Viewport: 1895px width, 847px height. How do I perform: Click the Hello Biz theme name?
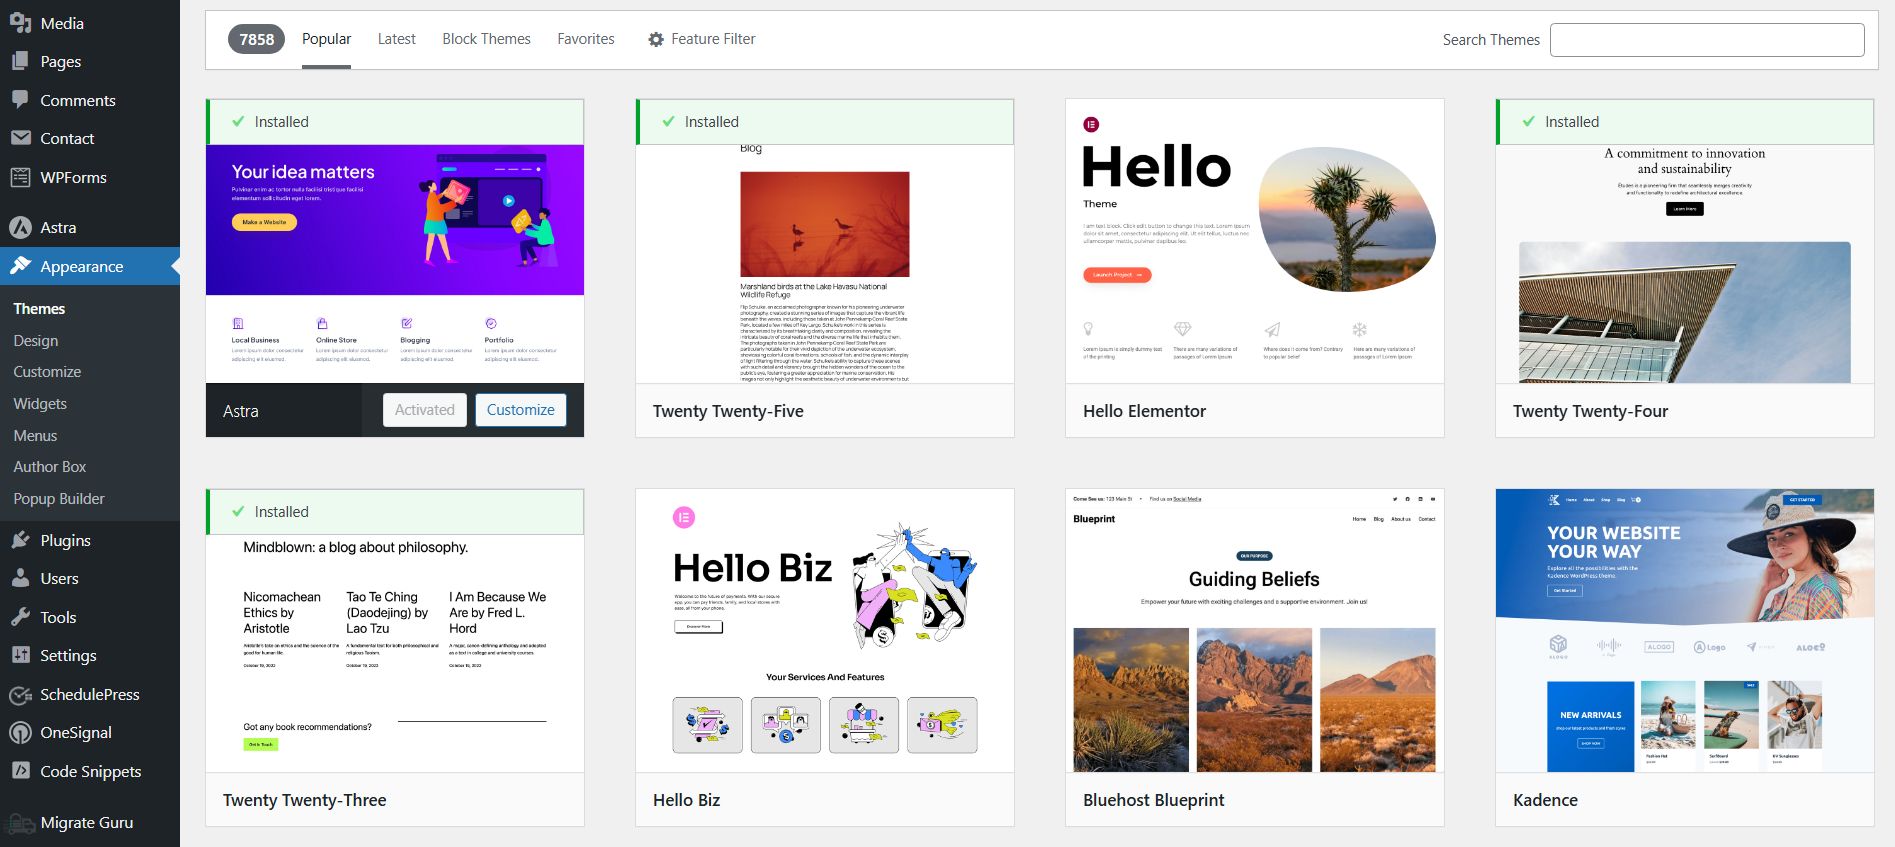686,800
